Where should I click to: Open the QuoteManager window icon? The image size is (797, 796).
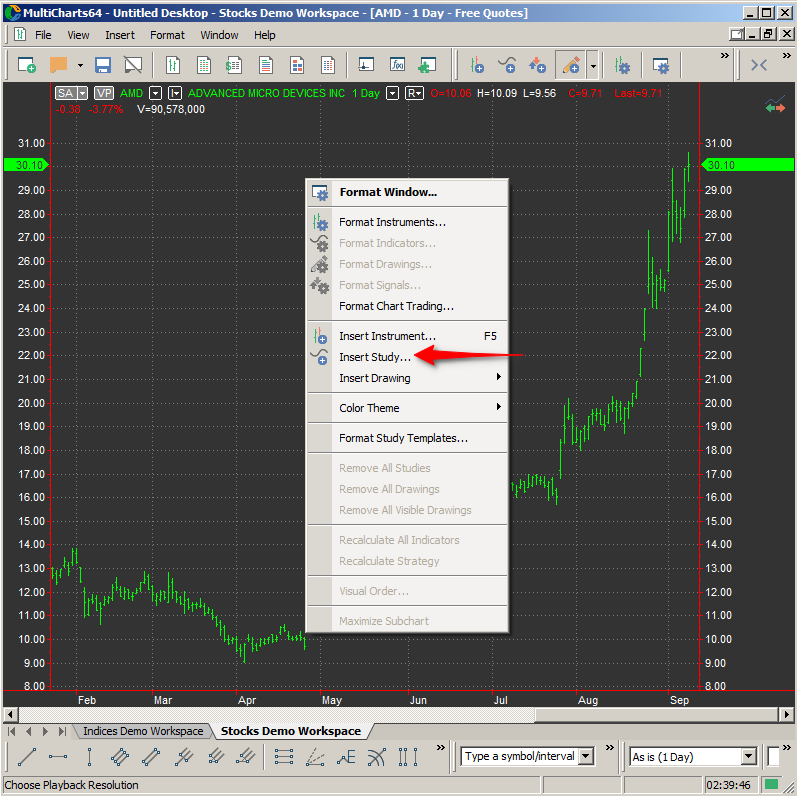366,65
